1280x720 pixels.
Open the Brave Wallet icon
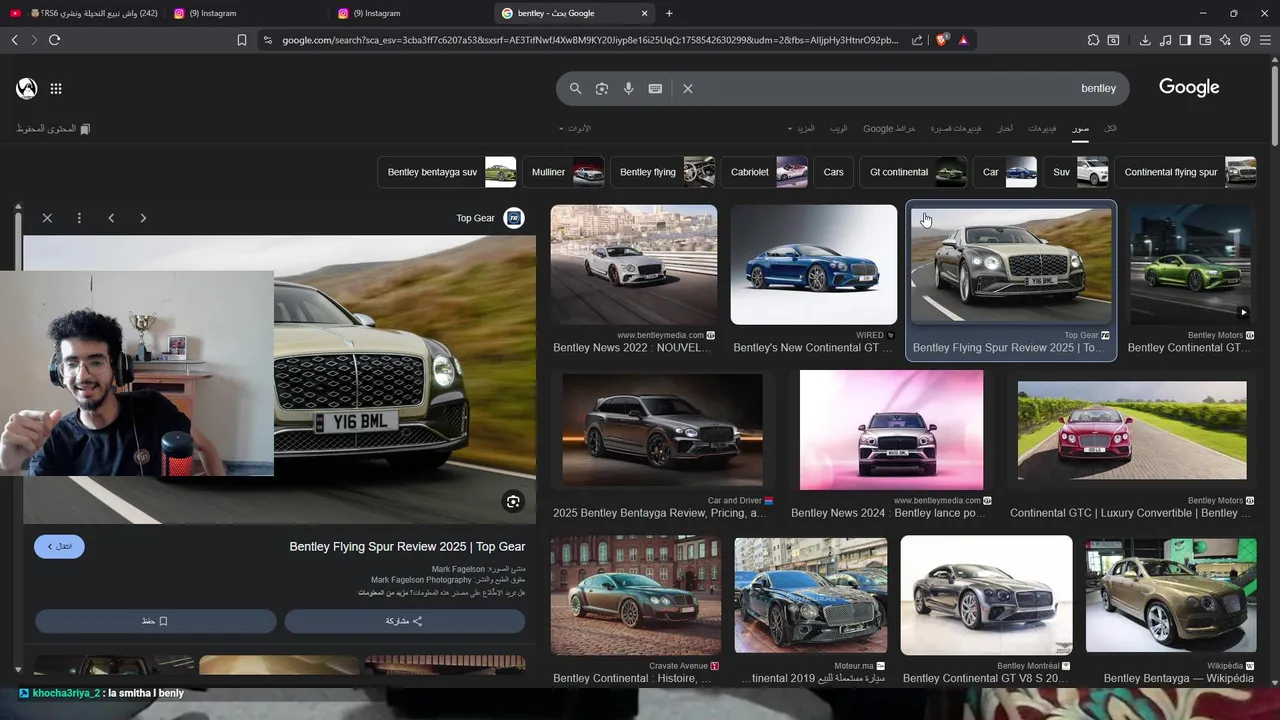point(1205,40)
